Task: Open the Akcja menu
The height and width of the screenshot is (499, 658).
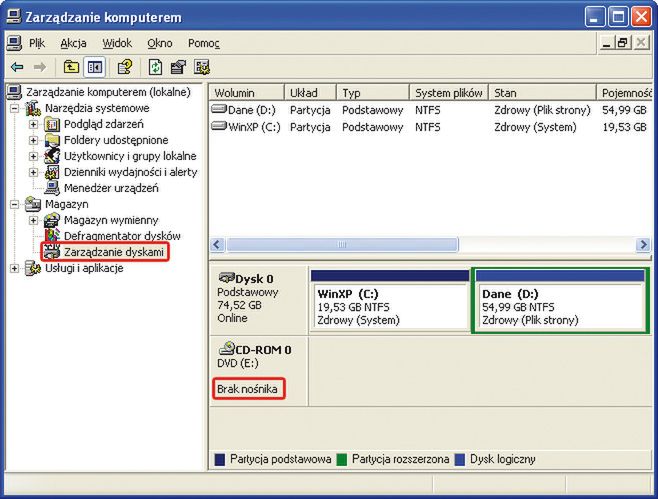Action: 73,43
